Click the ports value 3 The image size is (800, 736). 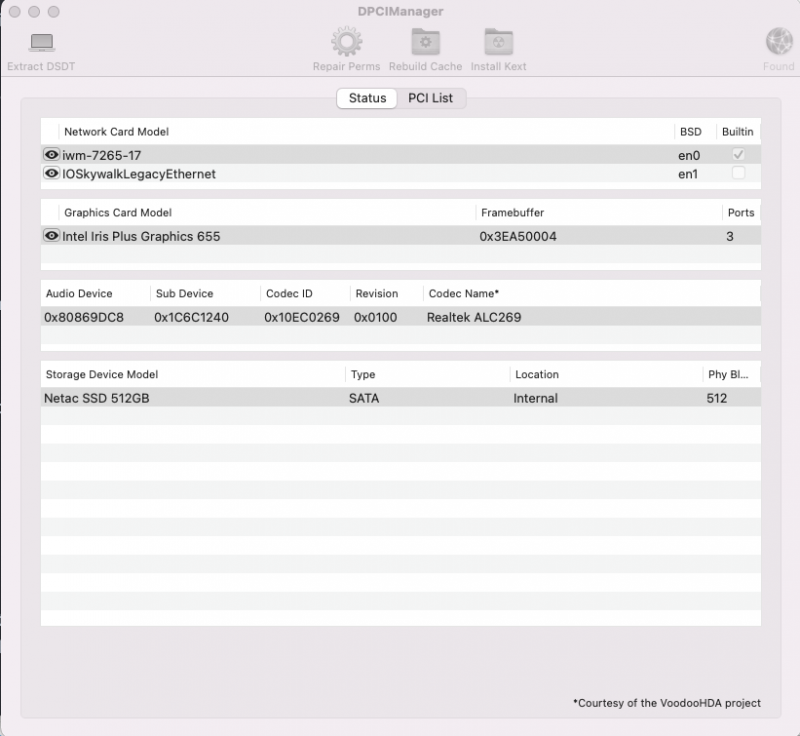point(730,236)
